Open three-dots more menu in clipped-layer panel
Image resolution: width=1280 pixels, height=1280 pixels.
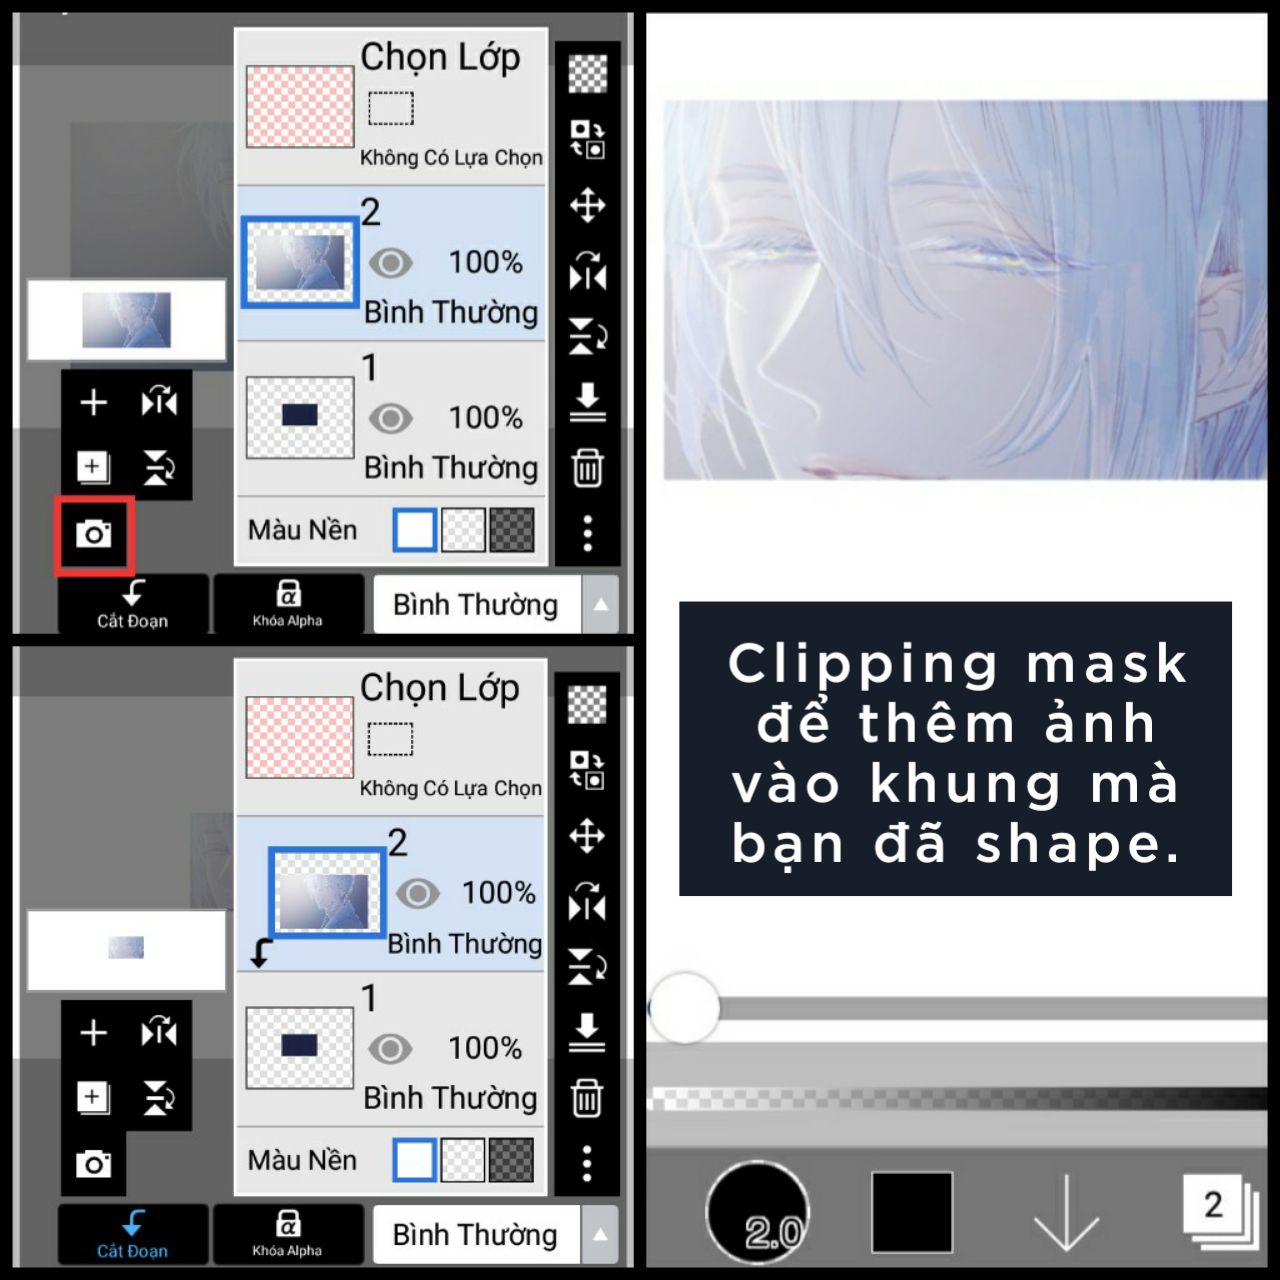pos(587,1162)
